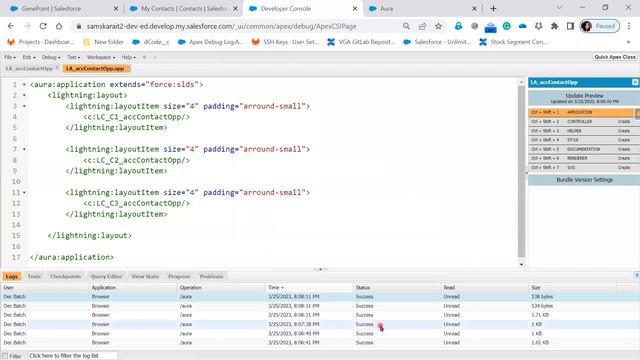Open the Paused profile avatar button
The height and width of the screenshot is (360, 640).
point(600,26)
